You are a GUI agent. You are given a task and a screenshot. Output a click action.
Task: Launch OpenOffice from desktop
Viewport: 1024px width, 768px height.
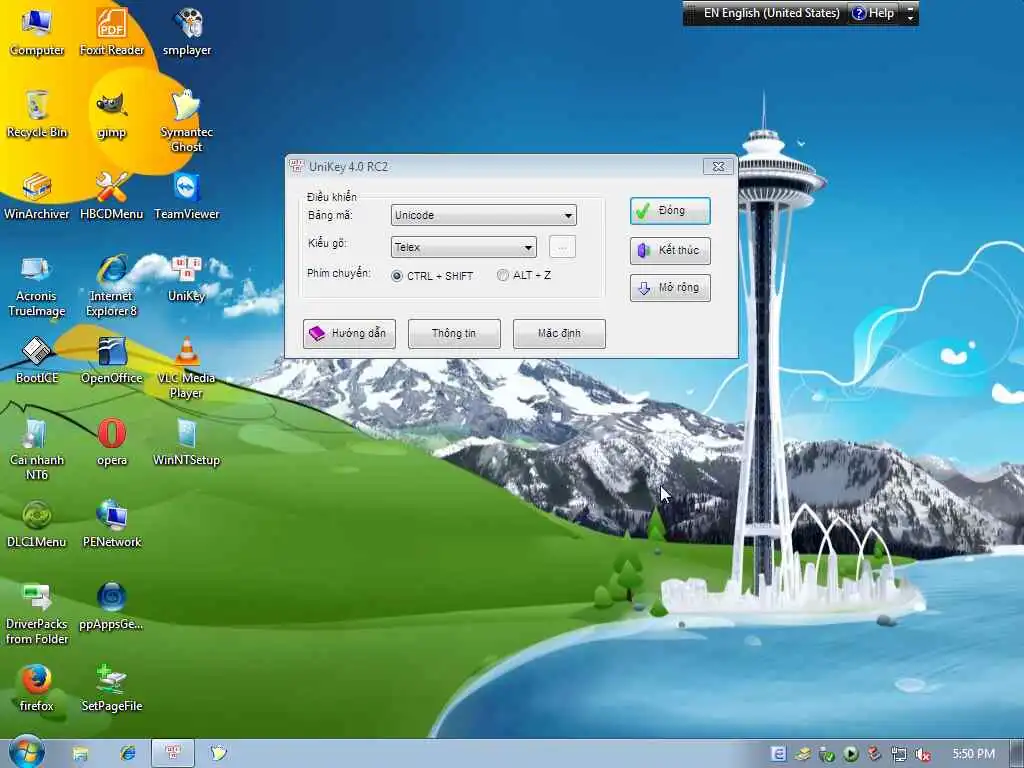point(112,360)
